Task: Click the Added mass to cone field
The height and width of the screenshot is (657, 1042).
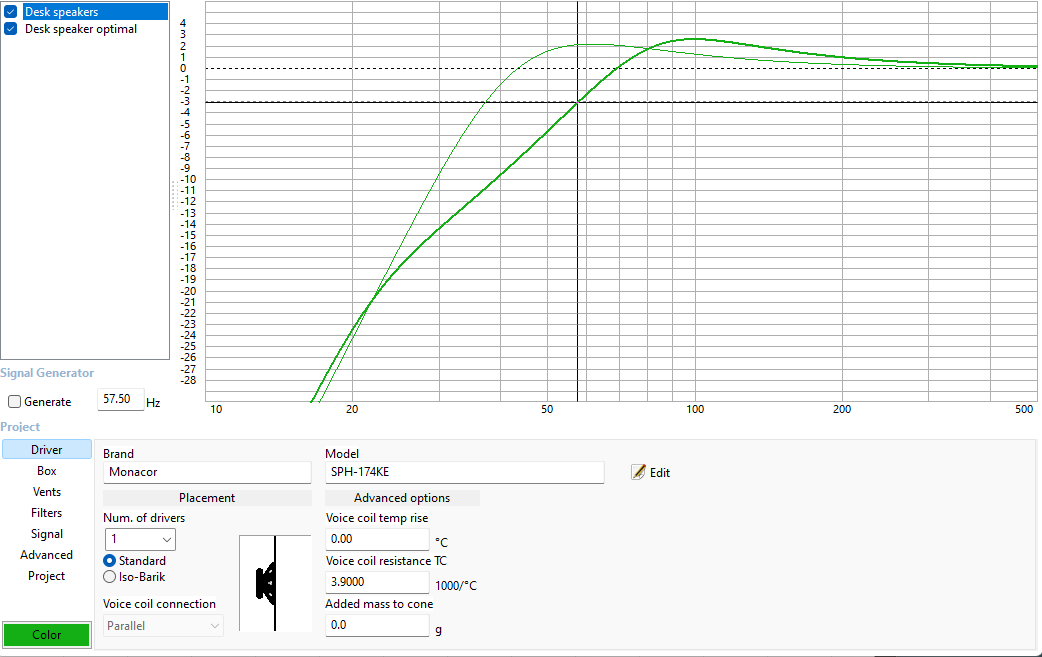Action: point(377,625)
